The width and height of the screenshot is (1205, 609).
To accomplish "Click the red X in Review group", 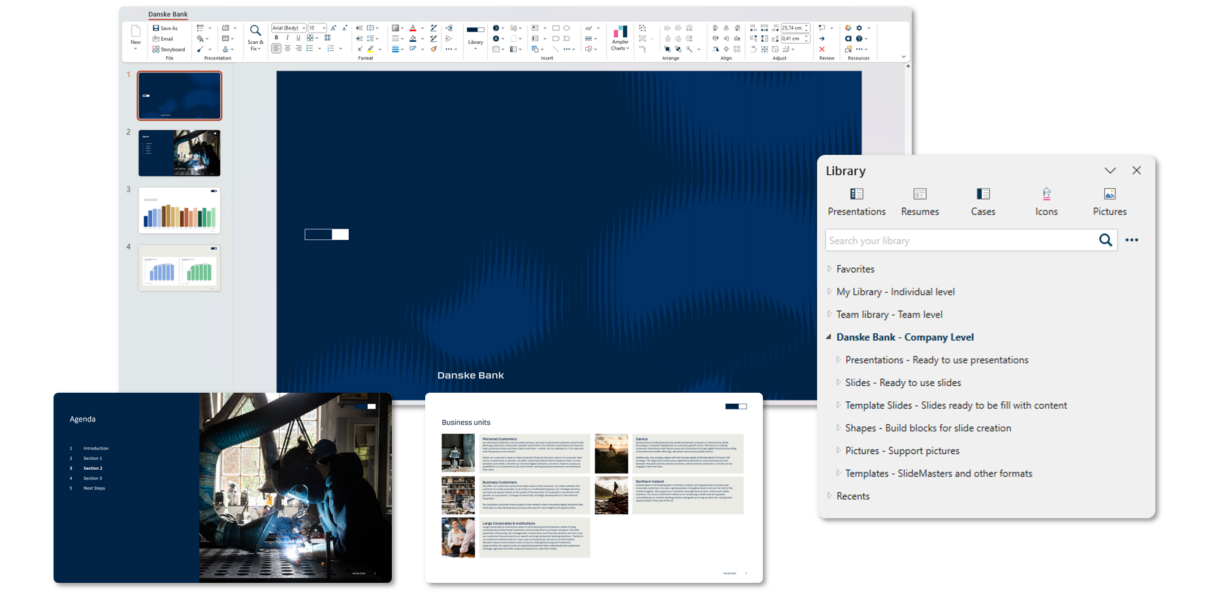I will (822, 49).
